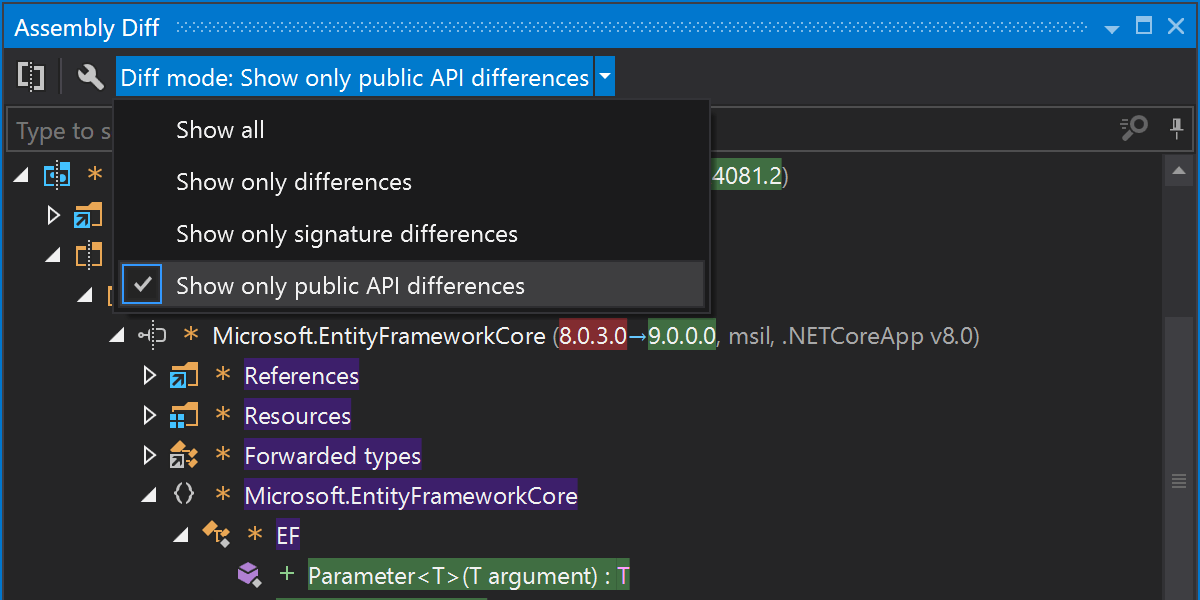Image resolution: width=1200 pixels, height=600 pixels.
Task: Toggle the pin icon beside search
Action: click(1176, 130)
